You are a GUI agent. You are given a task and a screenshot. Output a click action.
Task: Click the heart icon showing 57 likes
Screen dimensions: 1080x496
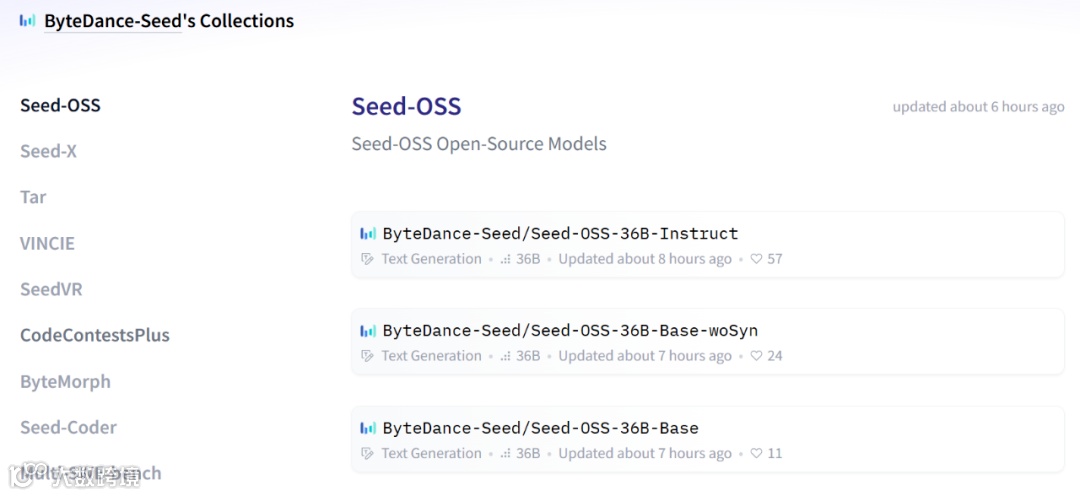[x=756, y=259]
